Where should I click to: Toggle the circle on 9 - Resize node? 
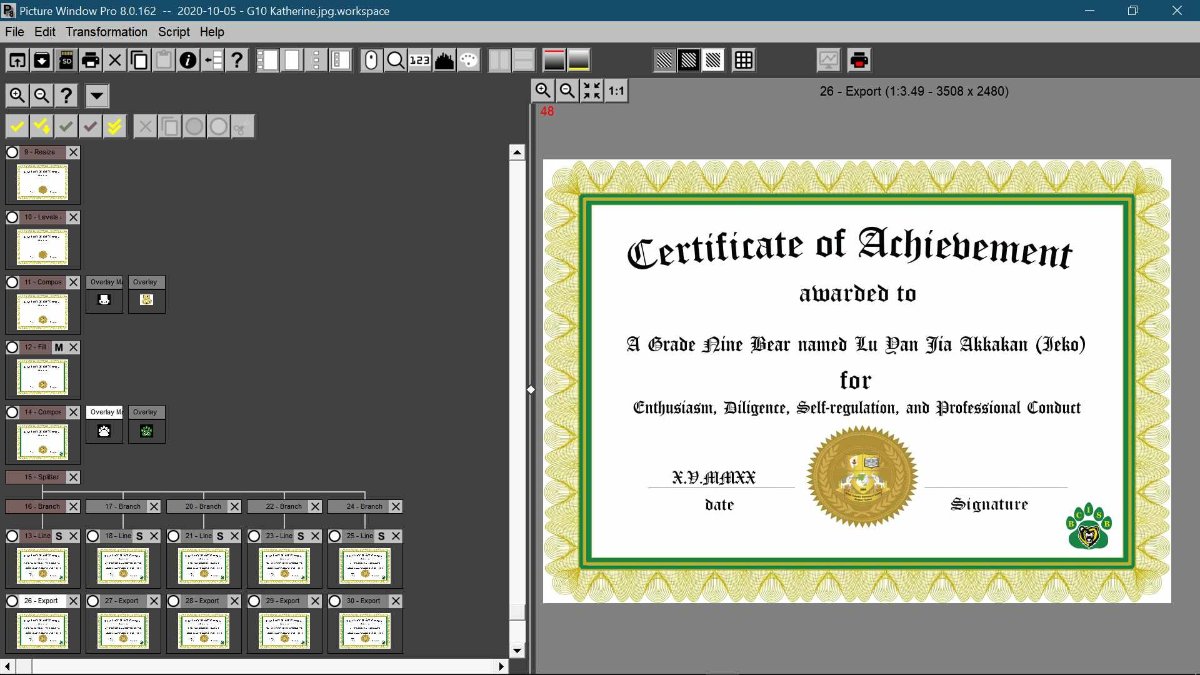12,152
